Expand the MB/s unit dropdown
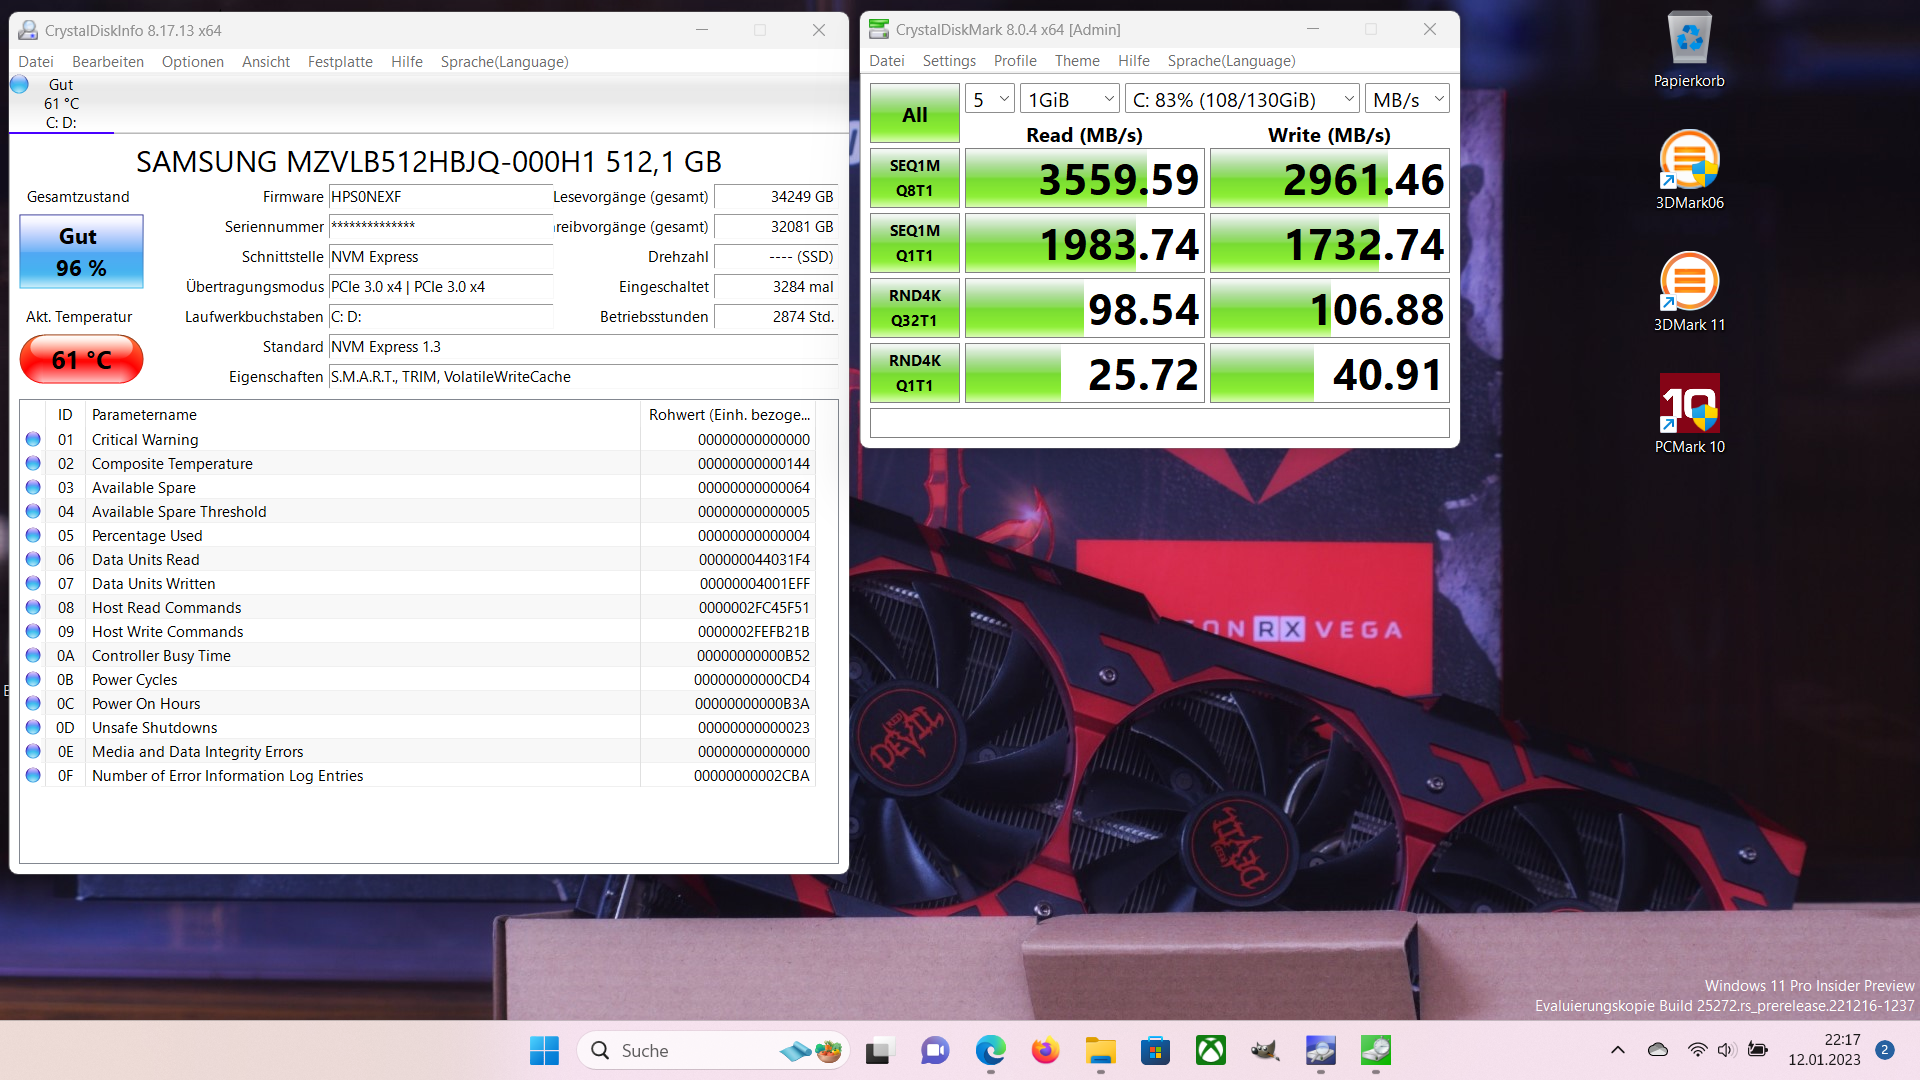This screenshot has height=1080, width=1920. point(1407,99)
